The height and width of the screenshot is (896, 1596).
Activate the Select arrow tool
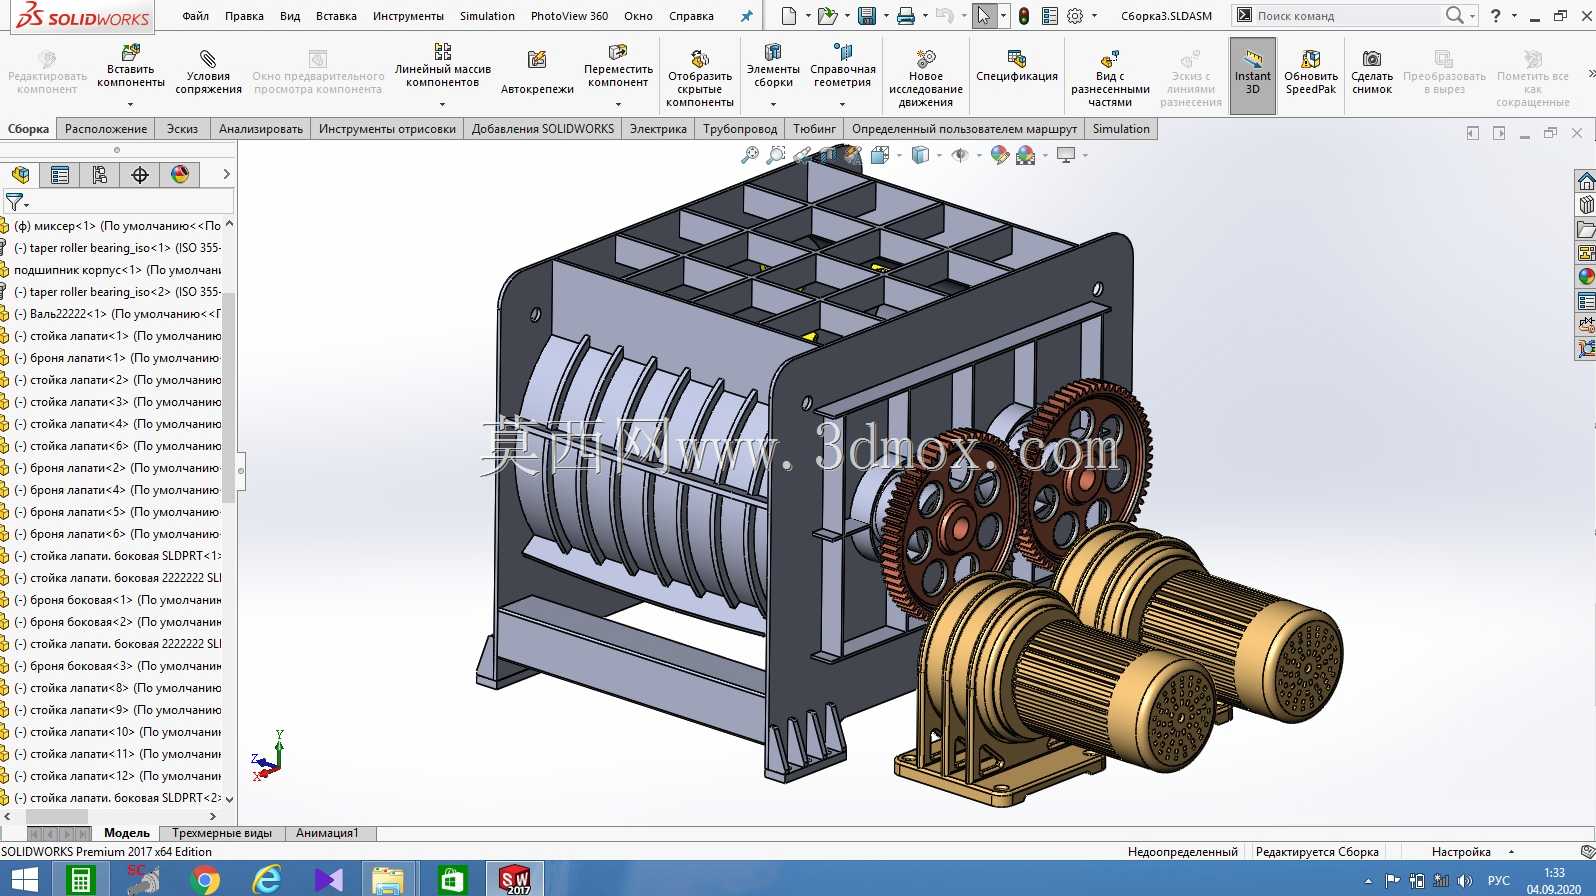click(x=984, y=16)
